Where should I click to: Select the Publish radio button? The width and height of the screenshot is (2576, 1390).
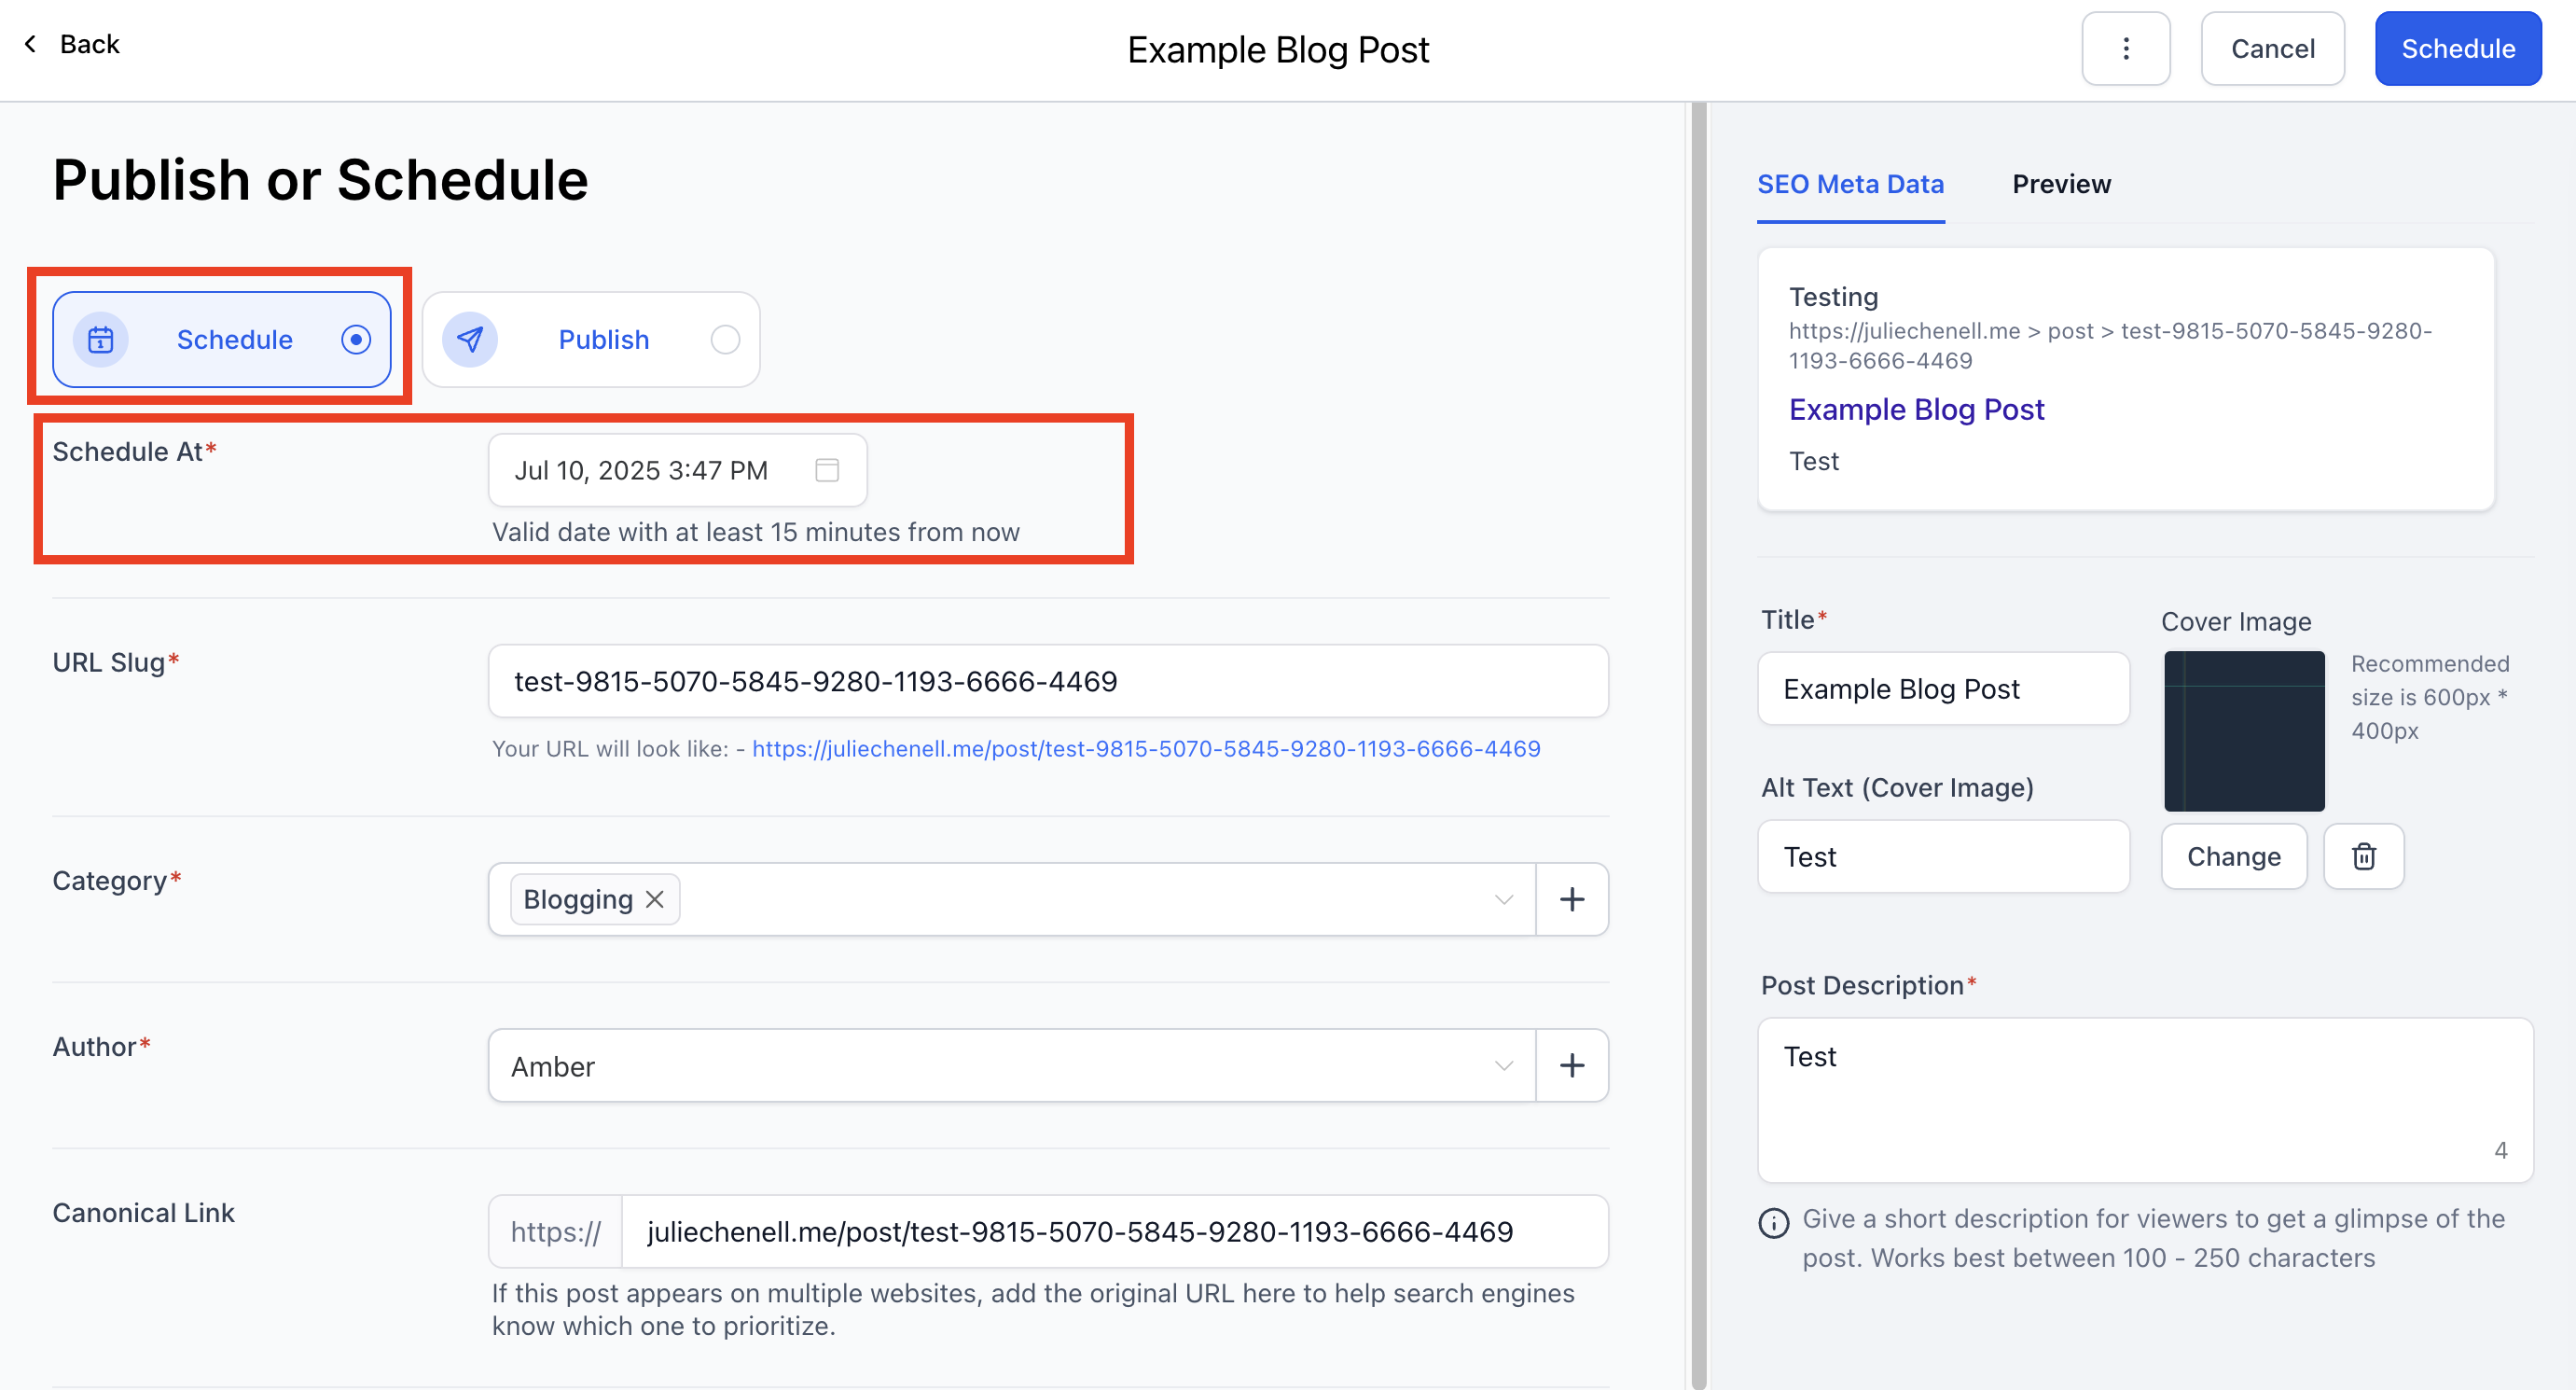point(725,340)
